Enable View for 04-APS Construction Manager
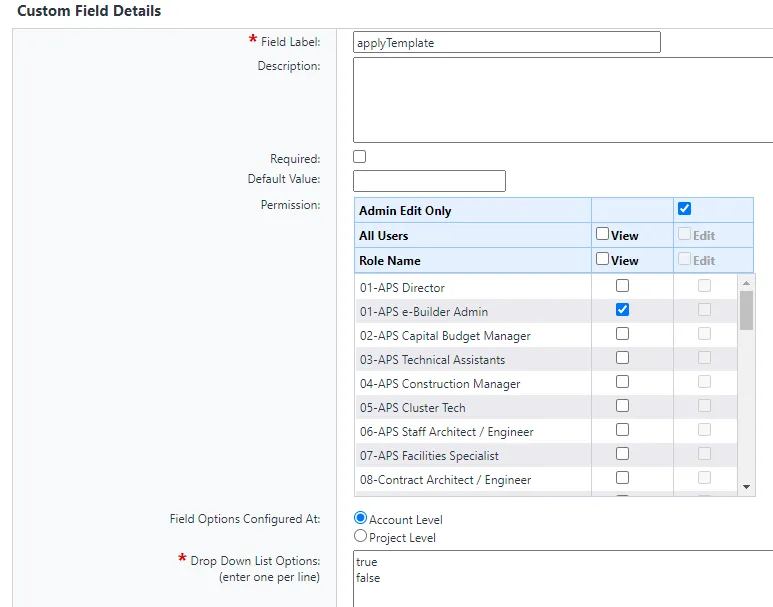The image size is (773, 607). coord(622,382)
